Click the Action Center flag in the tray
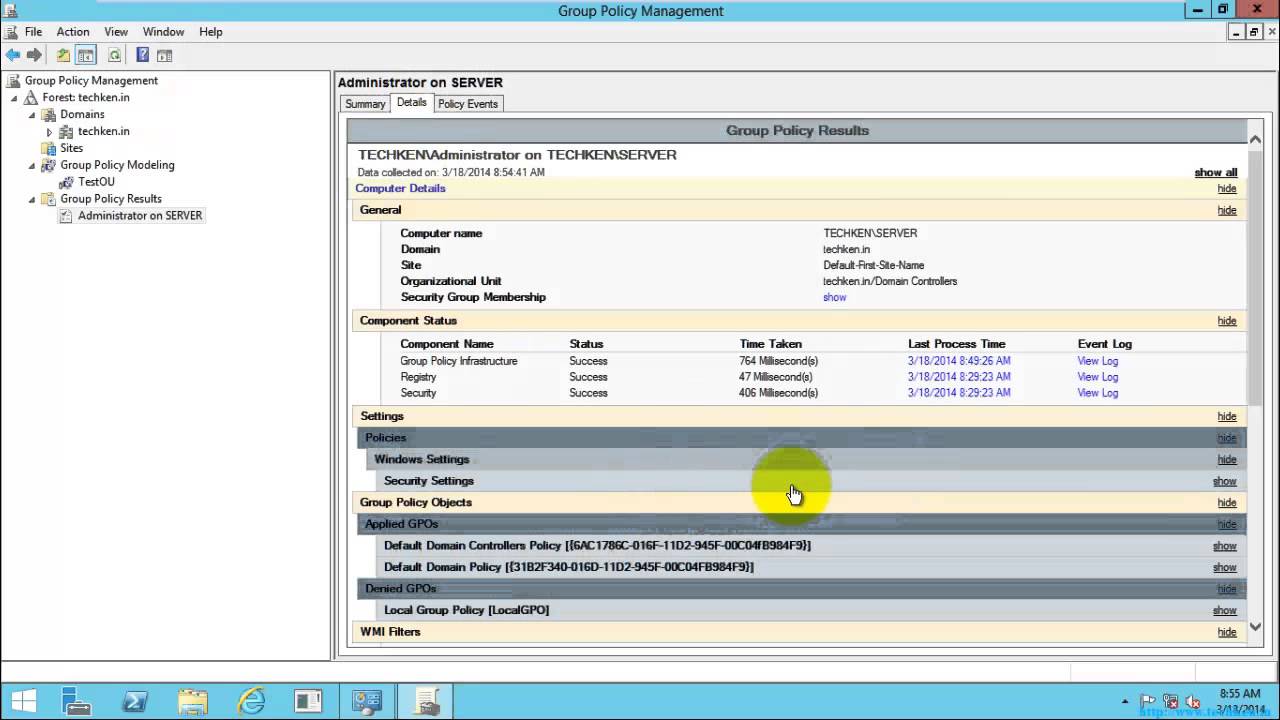The height and width of the screenshot is (720, 1280). pos(1148,702)
